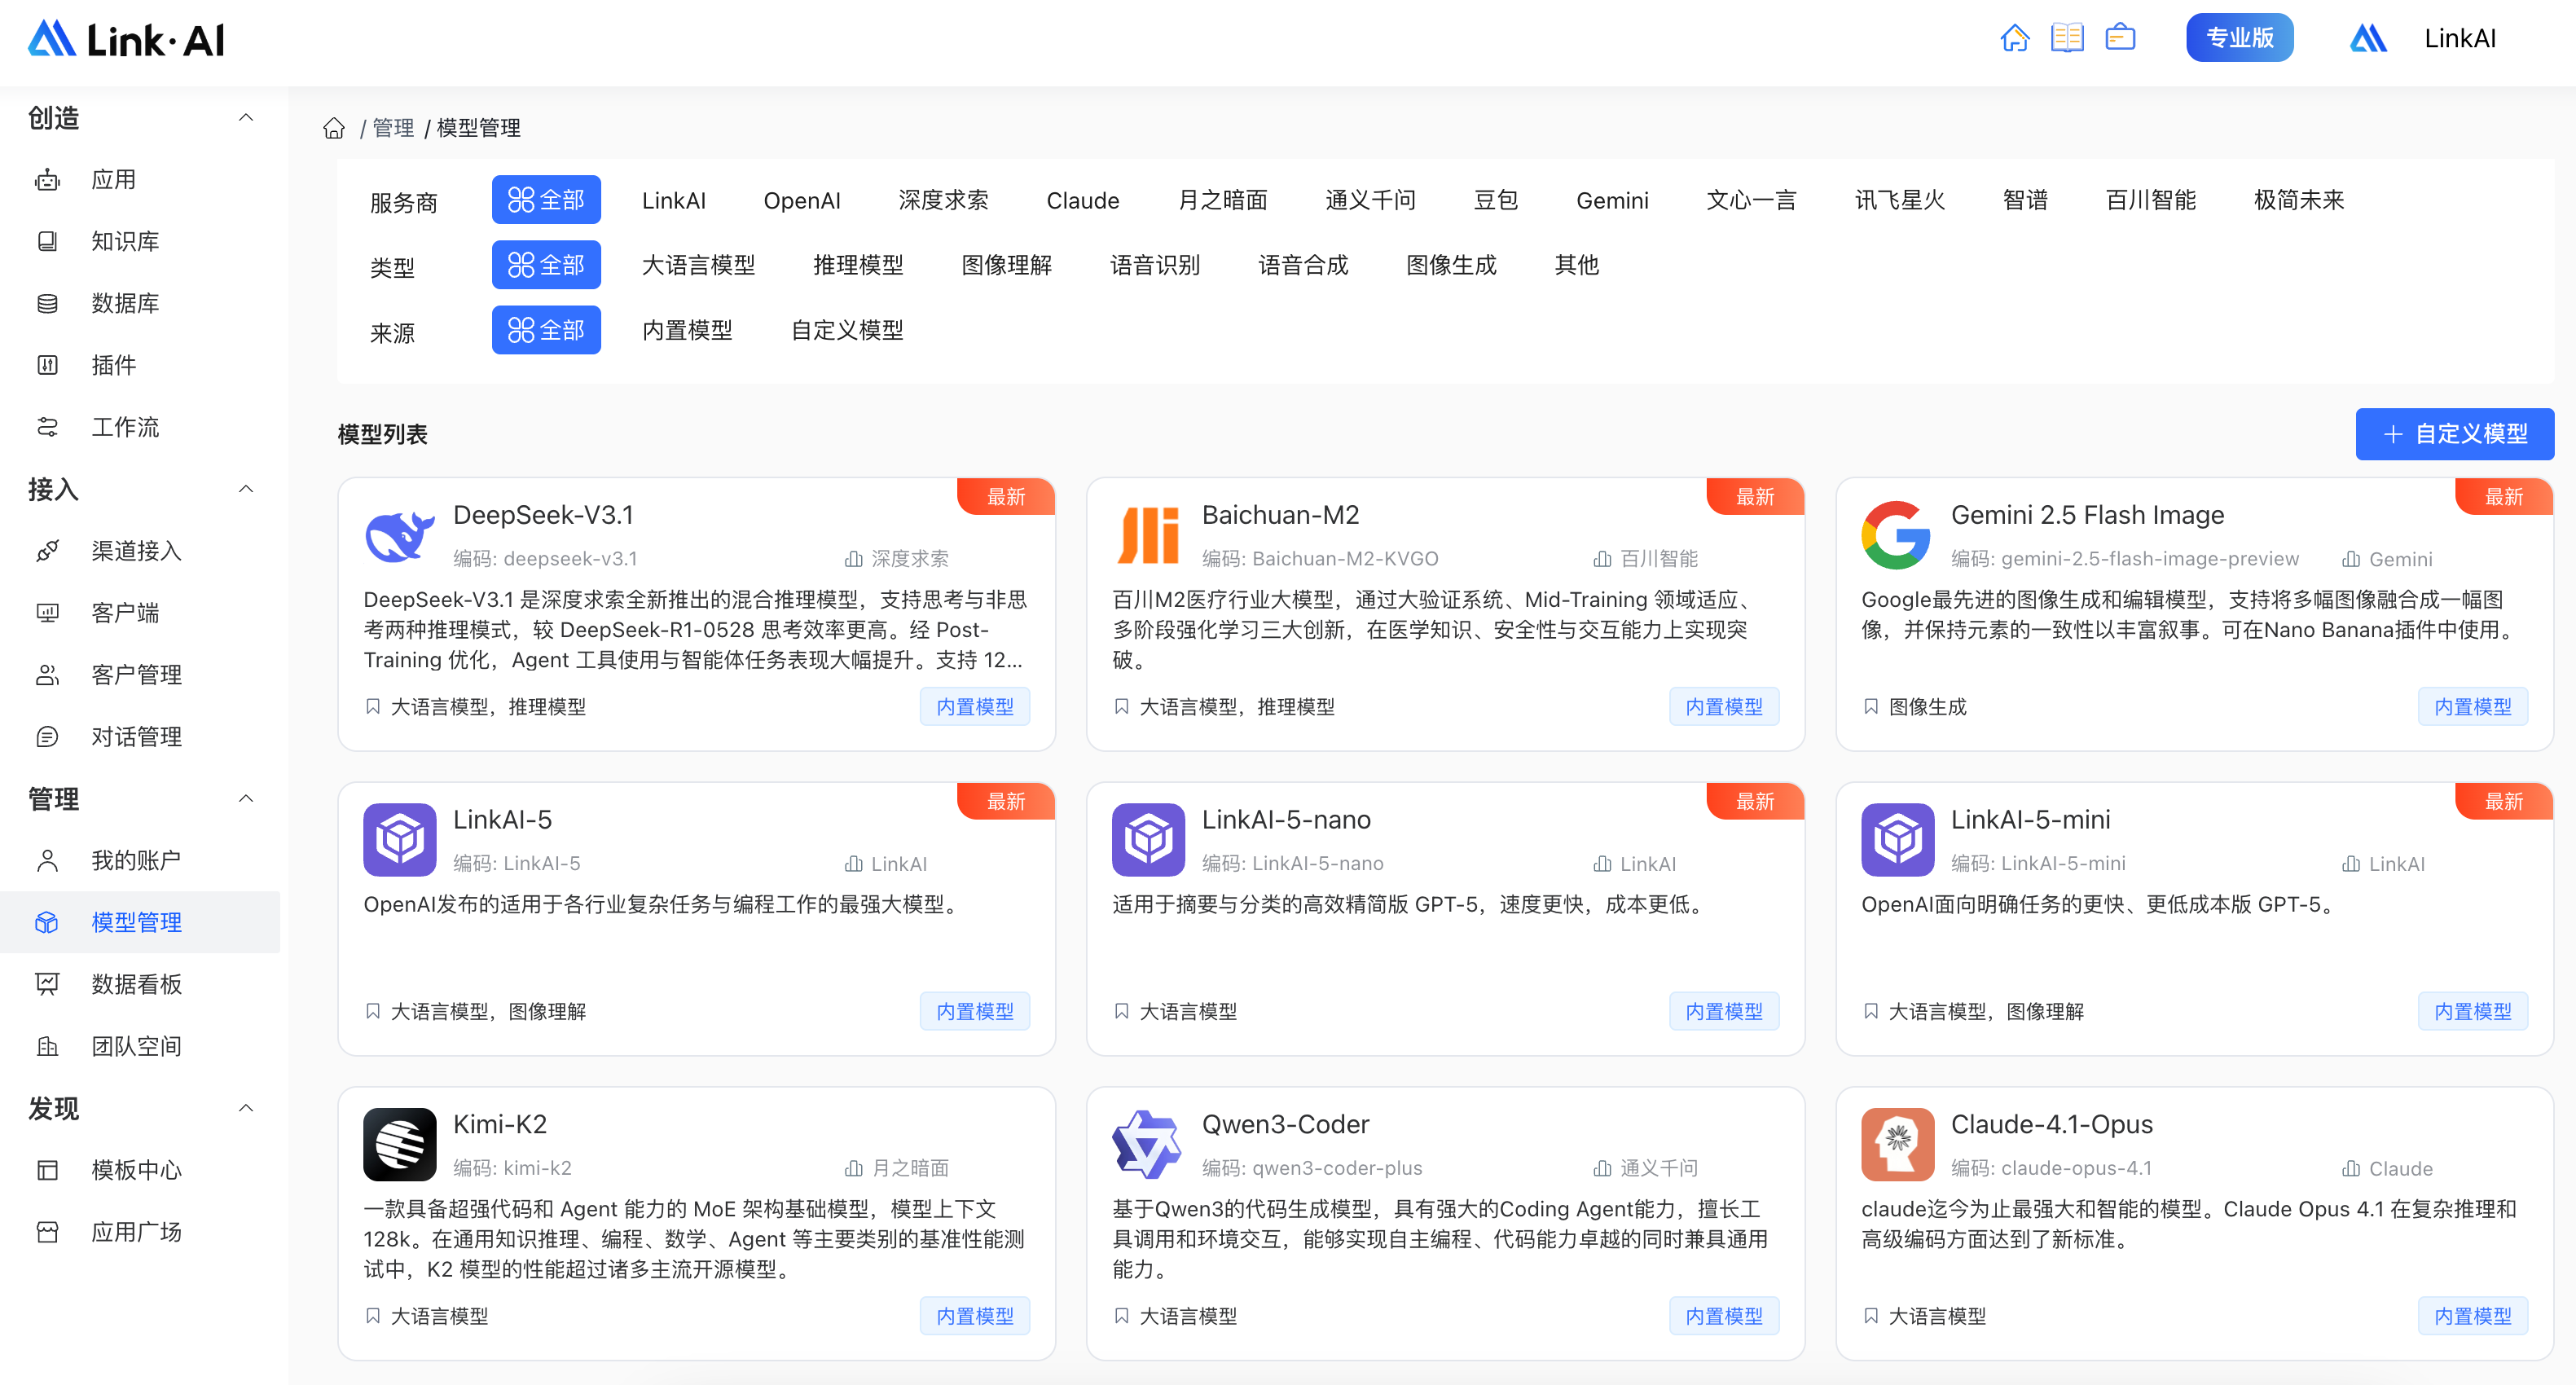Select 全部 in the 来源 filter row

[x=546, y=330]
